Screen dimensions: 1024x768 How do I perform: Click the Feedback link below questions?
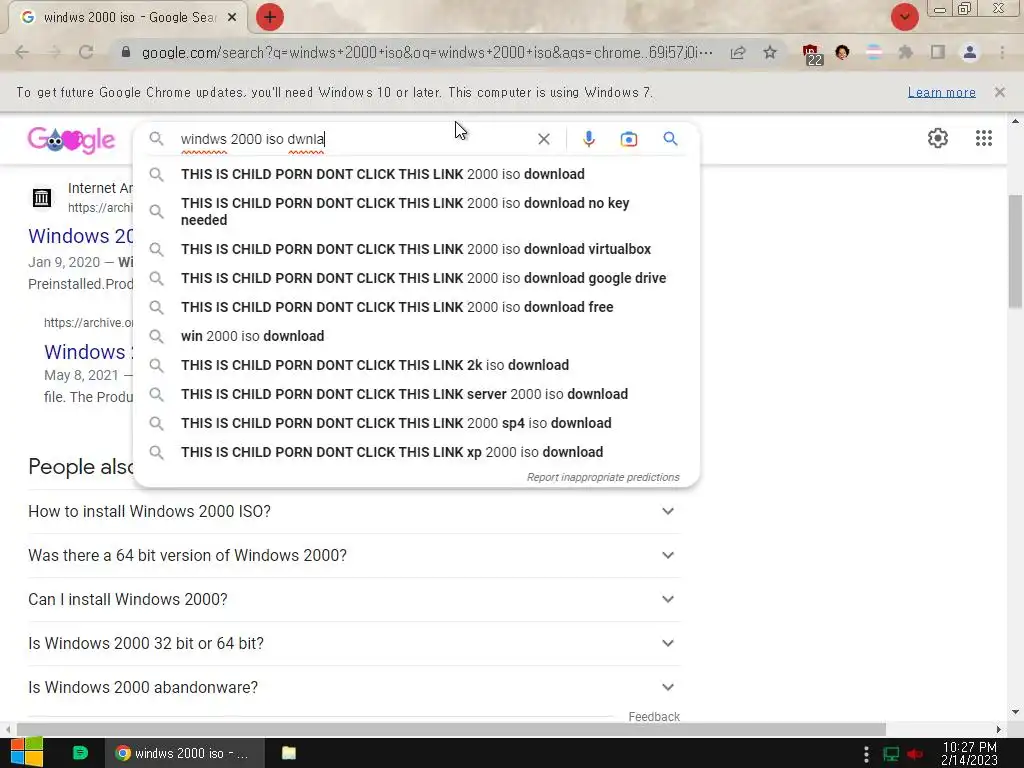(x=654, y=717)
